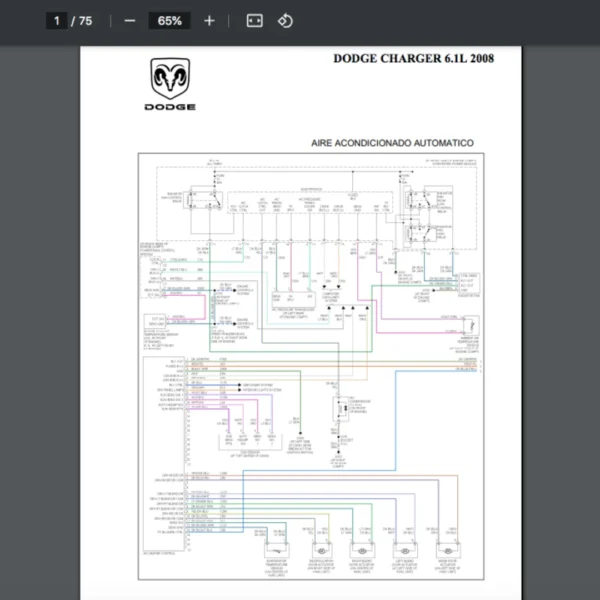Click the total page count 75

[85, 21]
